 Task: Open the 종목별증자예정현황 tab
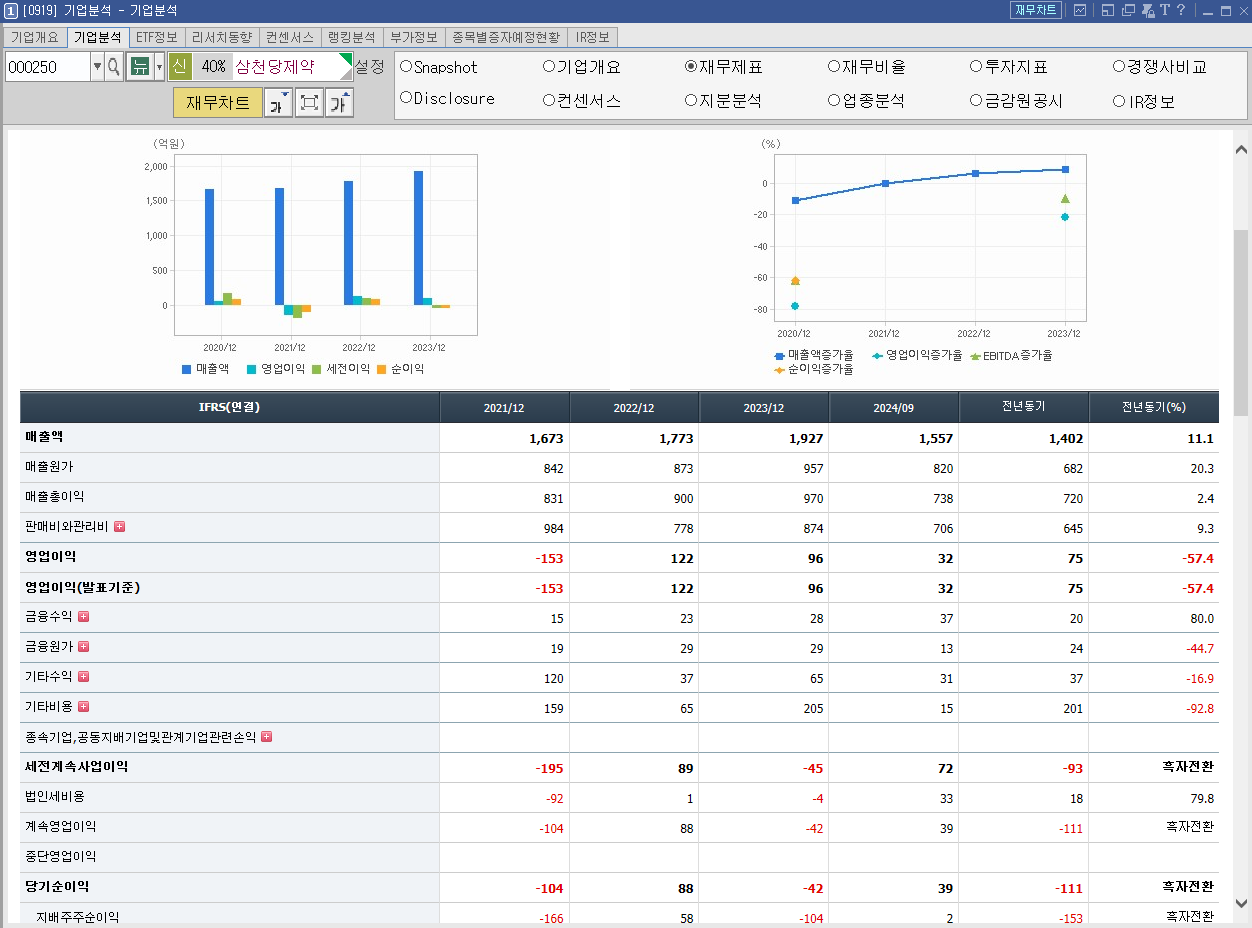pyautogui.click(x=506, y=37)
